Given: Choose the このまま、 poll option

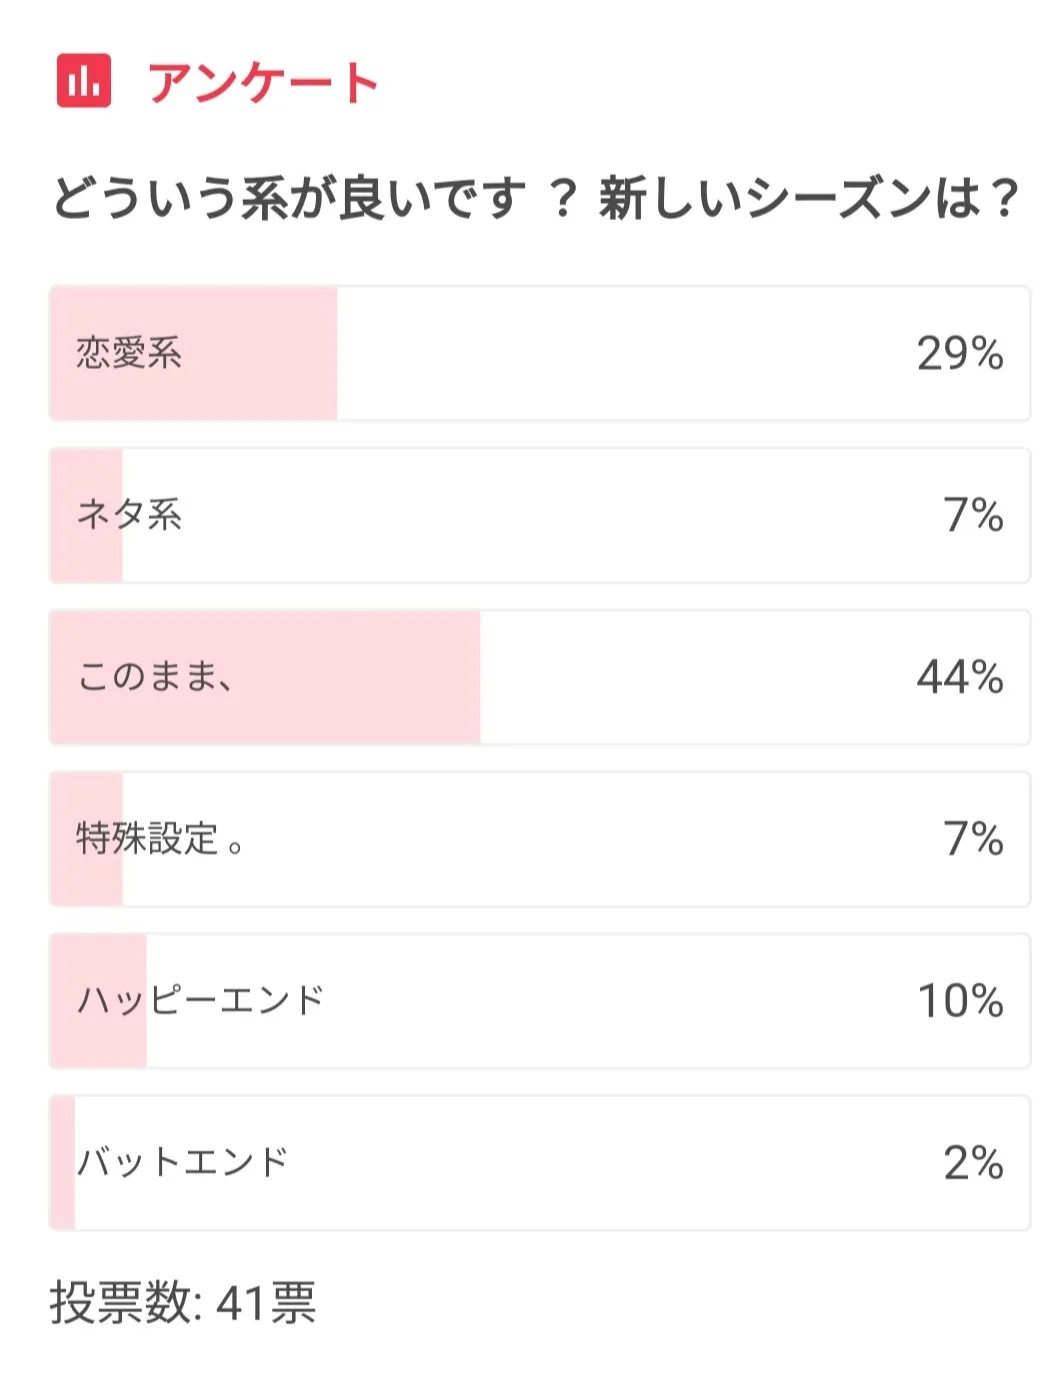Looking at the screenshot, I should (x=155, y=677).
